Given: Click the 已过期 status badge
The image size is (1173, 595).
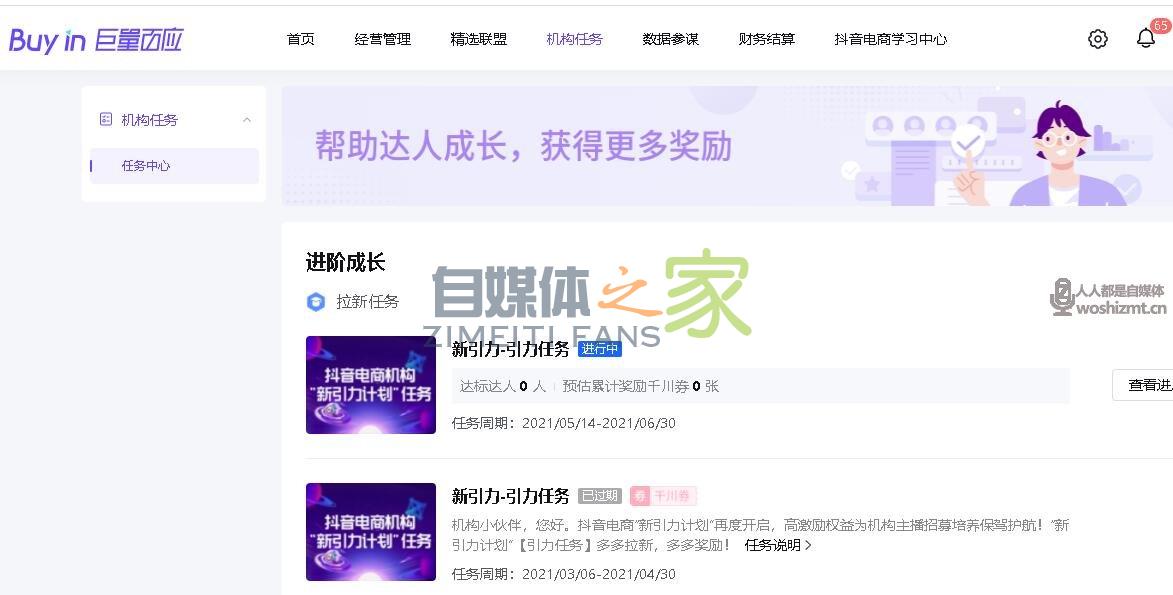Looking at the screenshot, I should click(x=599, y=496).
